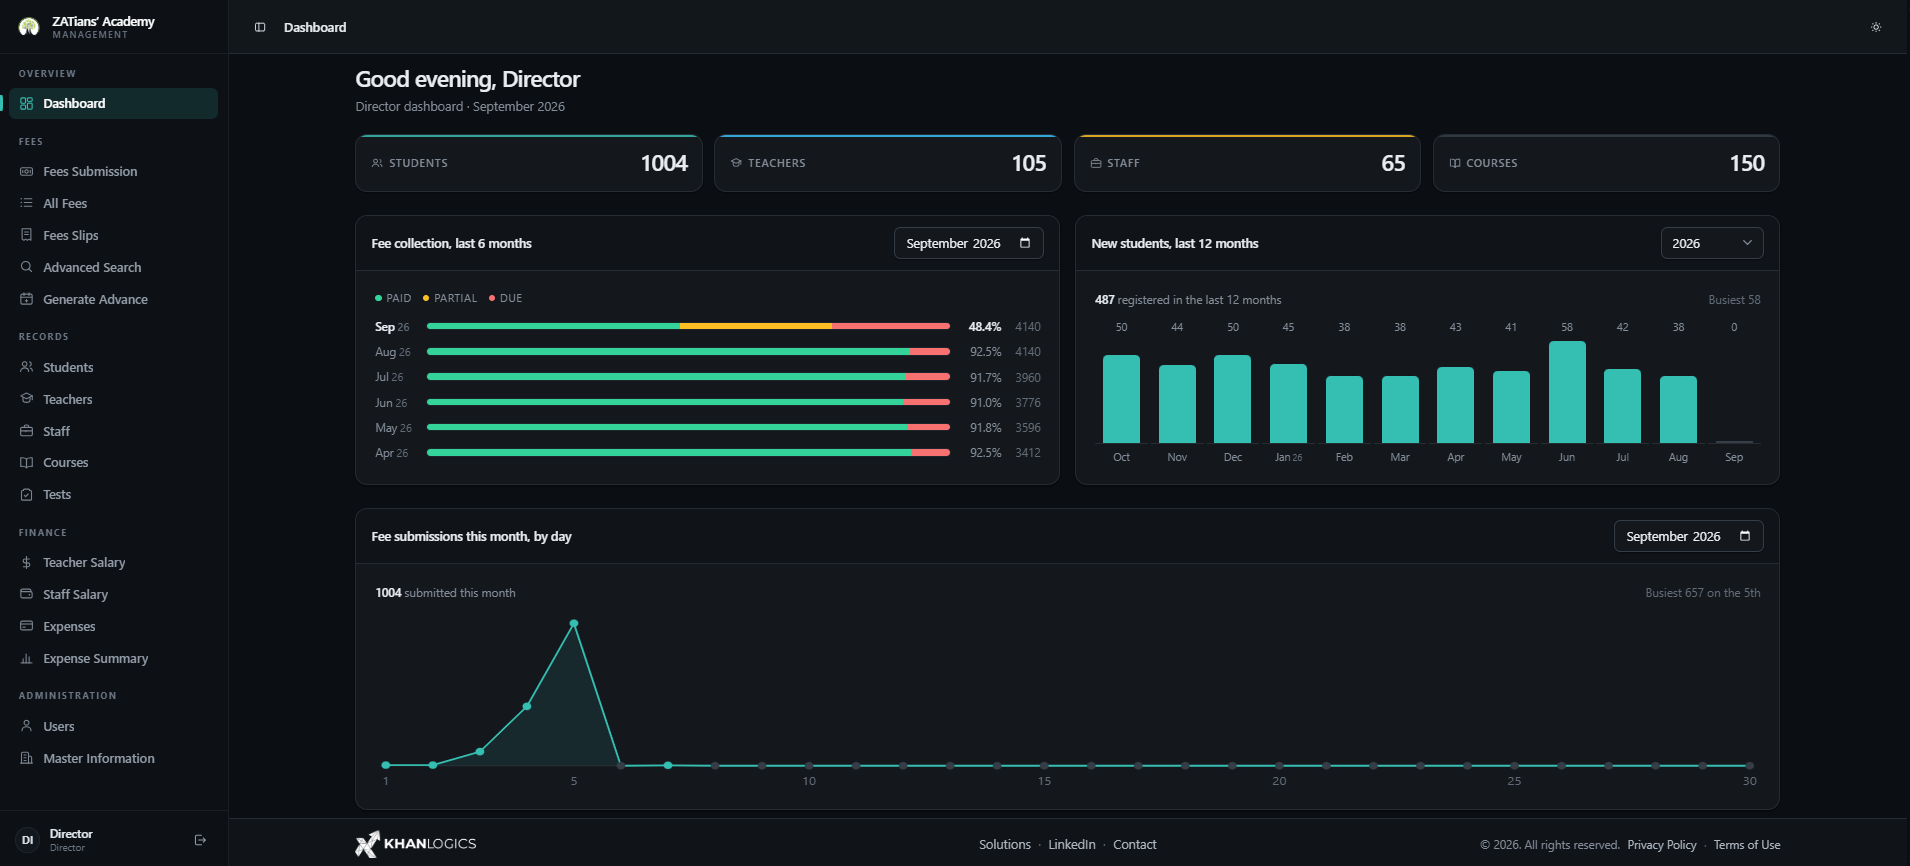Click the Sep 26 fee collection bar
The width and height of the screenshot is (1910, 866).
tap(688, 326)
